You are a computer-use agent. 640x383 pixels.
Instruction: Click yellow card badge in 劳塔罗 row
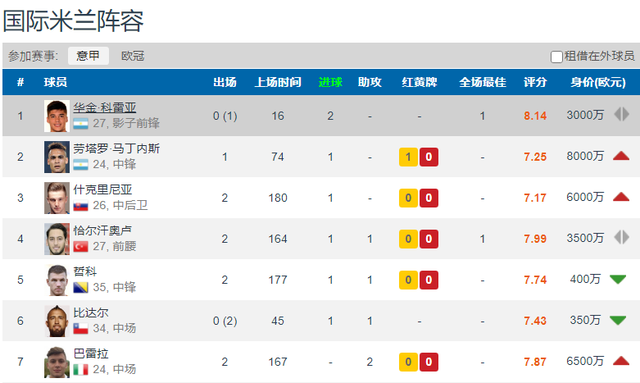tap(408, 157)
